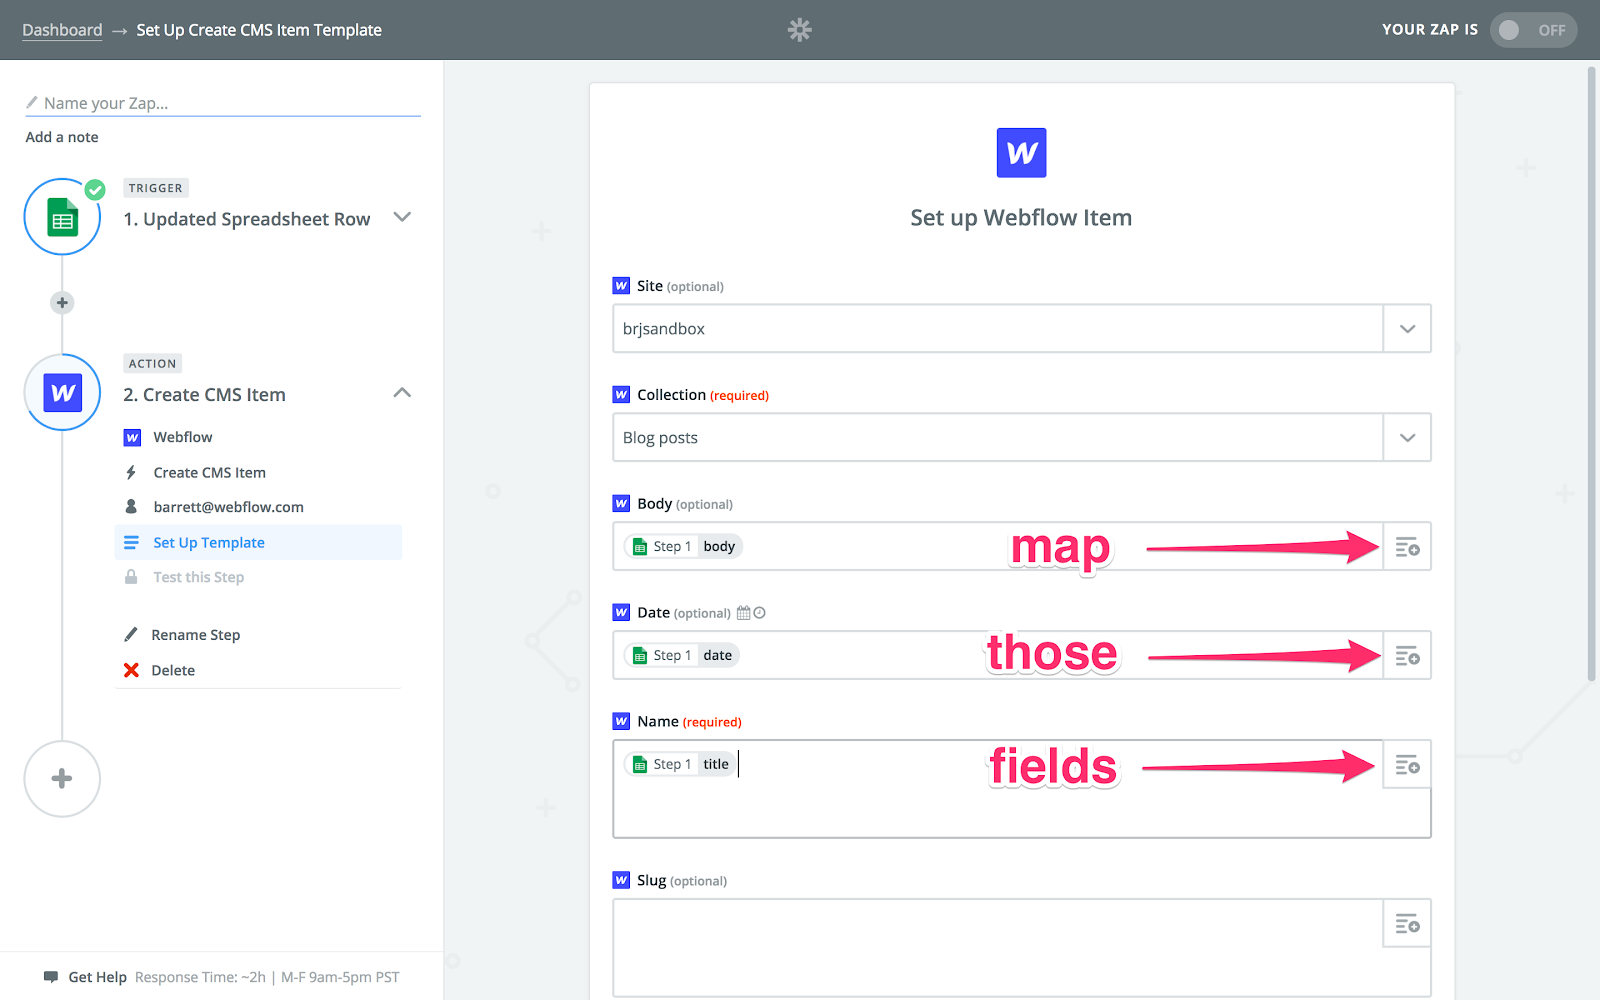Click the red X delete icon
Image resolution: width=1600 pixels, height=1000 pixels.
[131, 670]
